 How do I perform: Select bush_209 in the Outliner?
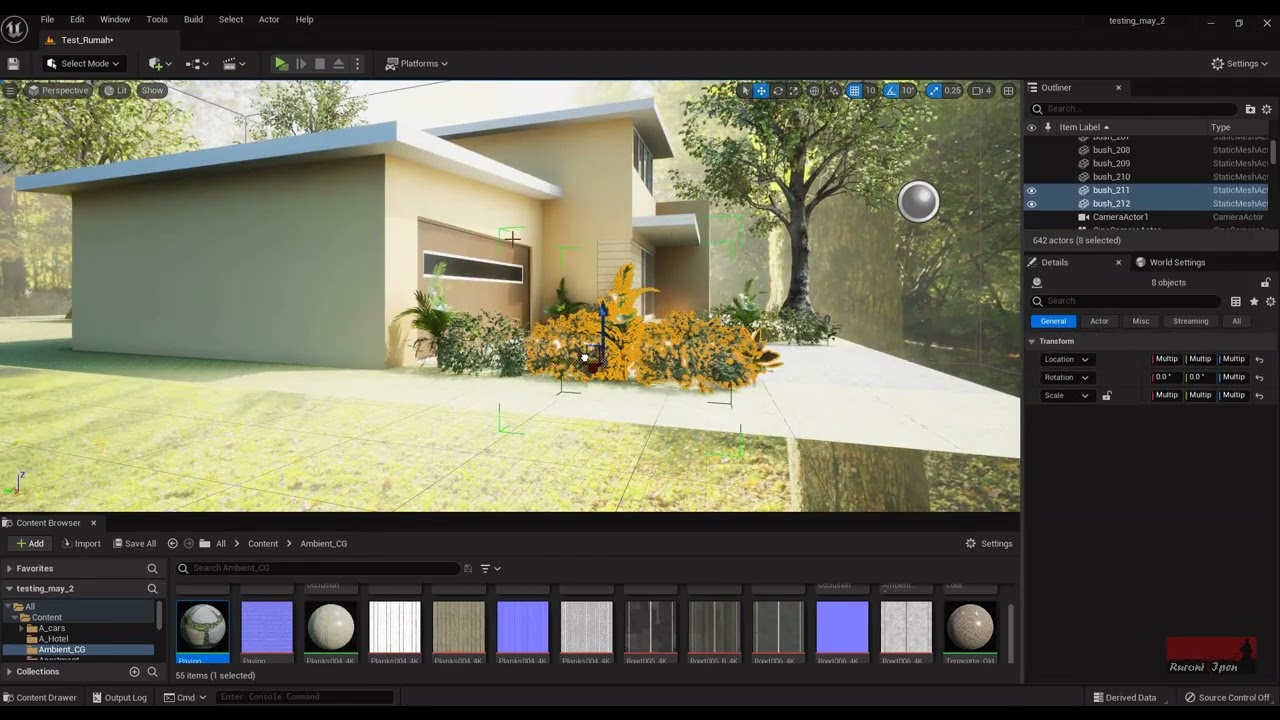point(1111,163)
